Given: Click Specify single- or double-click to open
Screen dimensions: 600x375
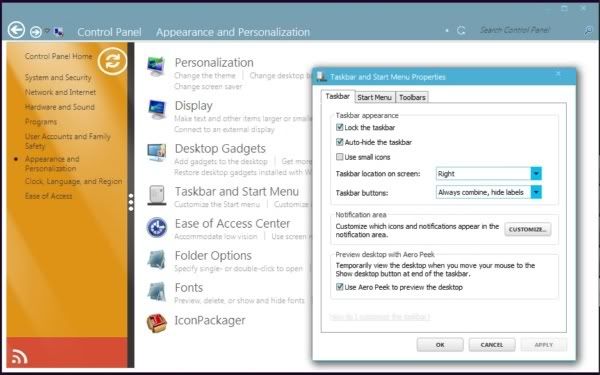Looking at the screenshot, I should (x=238, y=269).
